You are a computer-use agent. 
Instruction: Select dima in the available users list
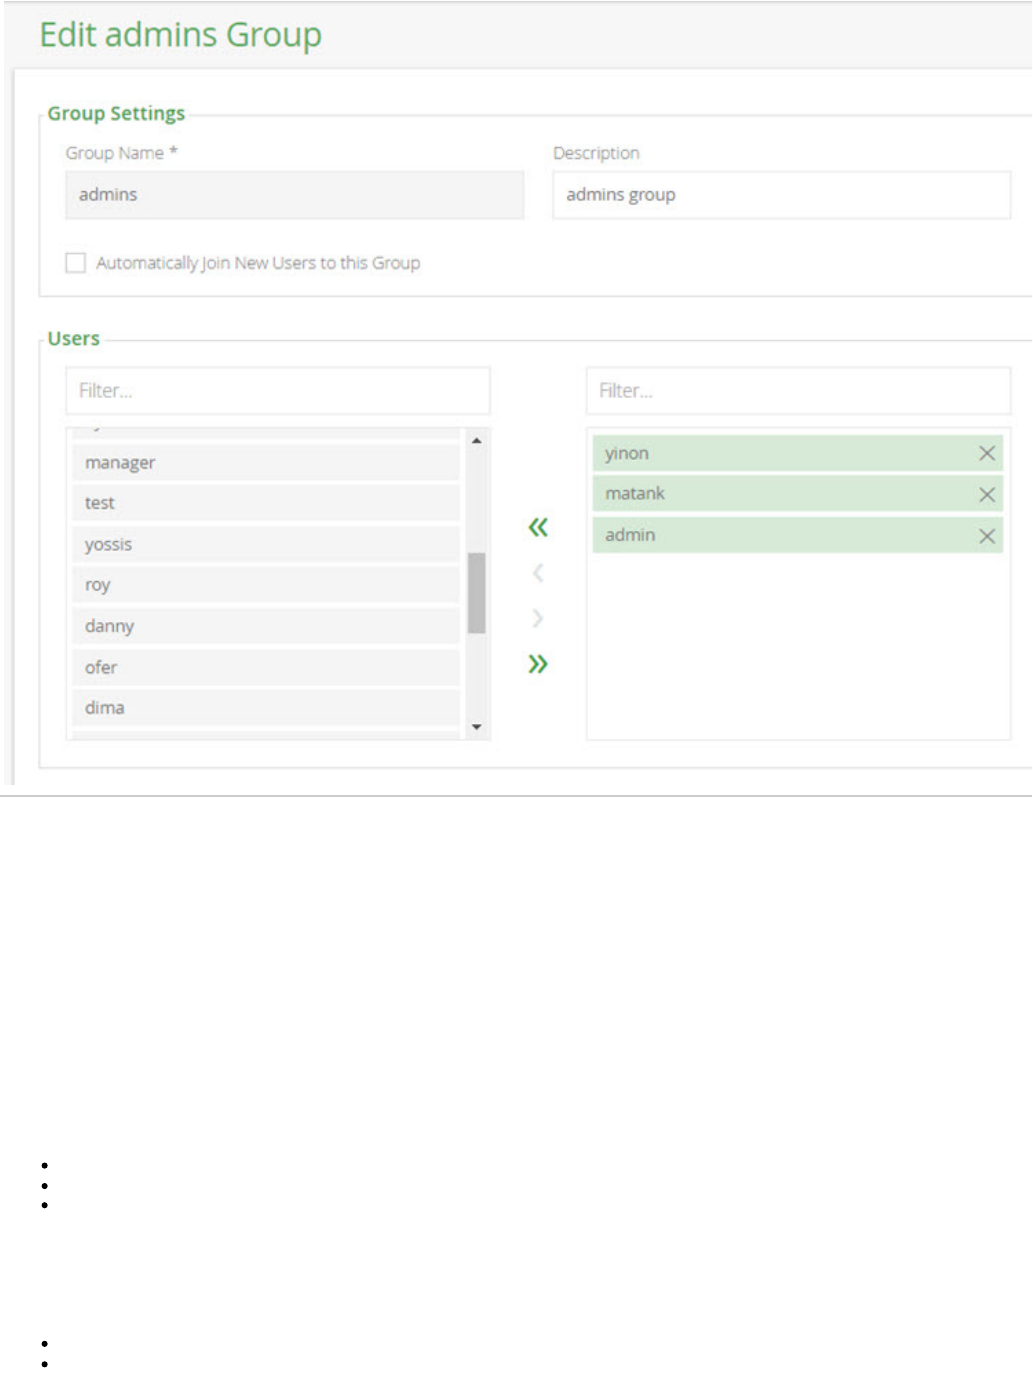coord(265,708)
